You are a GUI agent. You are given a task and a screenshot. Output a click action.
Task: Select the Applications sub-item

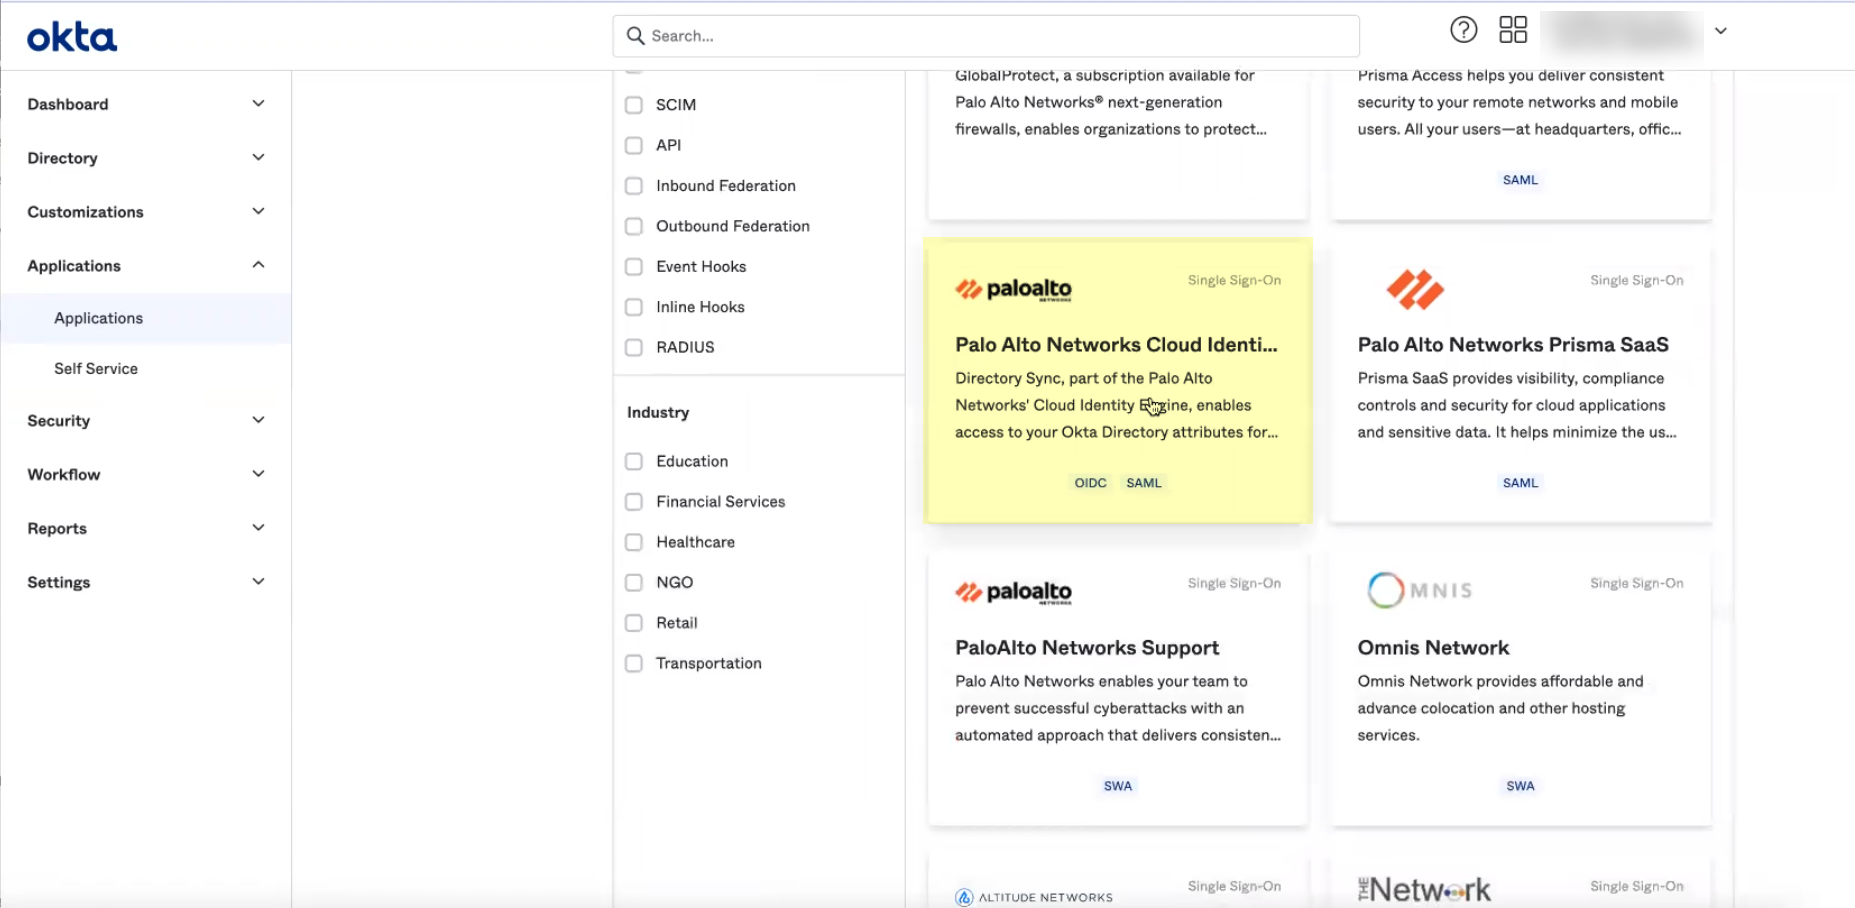click(98, 318)
